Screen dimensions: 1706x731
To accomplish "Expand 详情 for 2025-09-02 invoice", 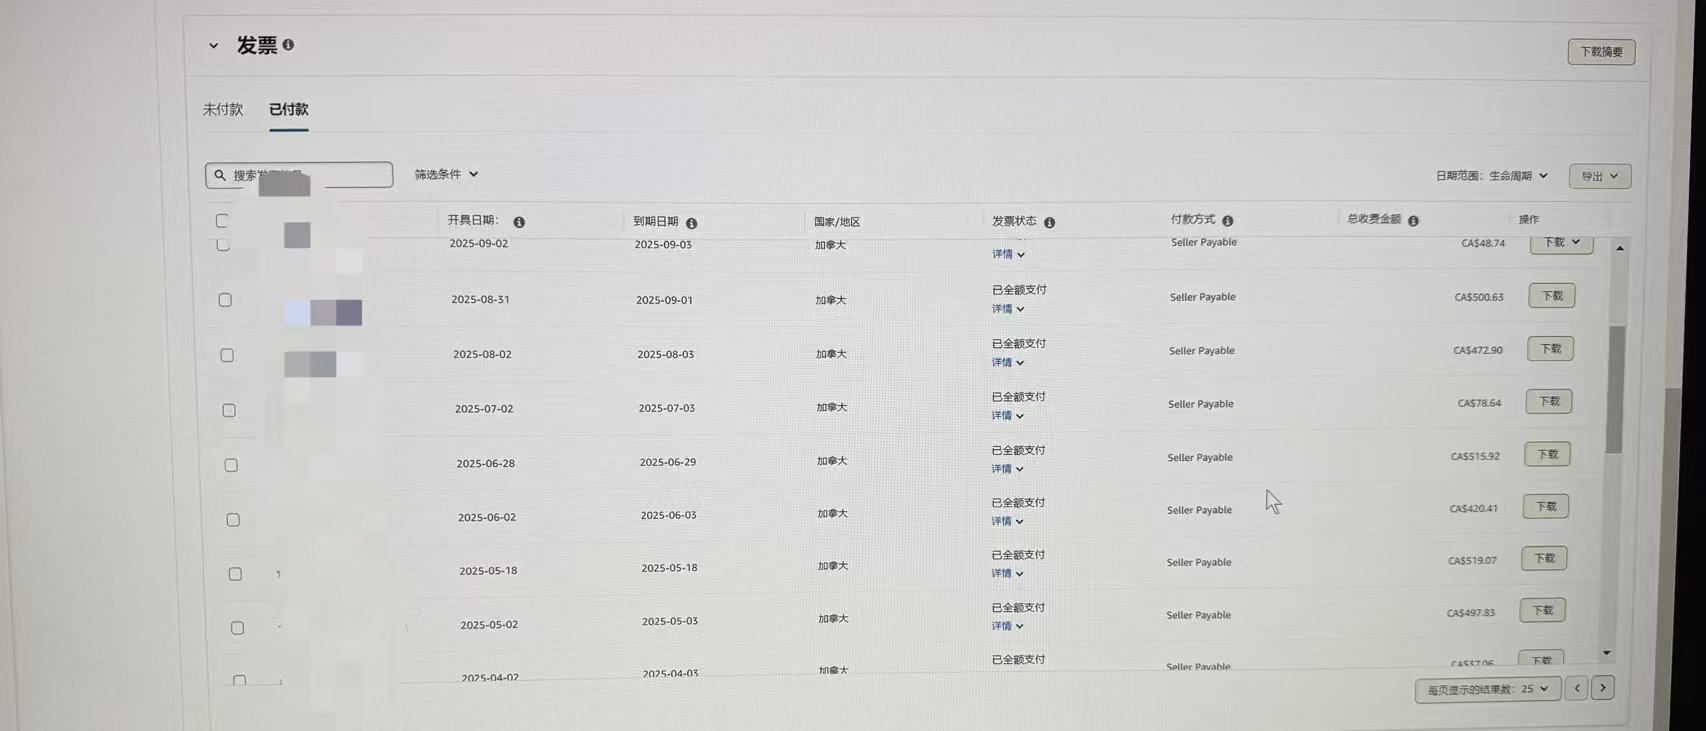I will point(1008,254).
